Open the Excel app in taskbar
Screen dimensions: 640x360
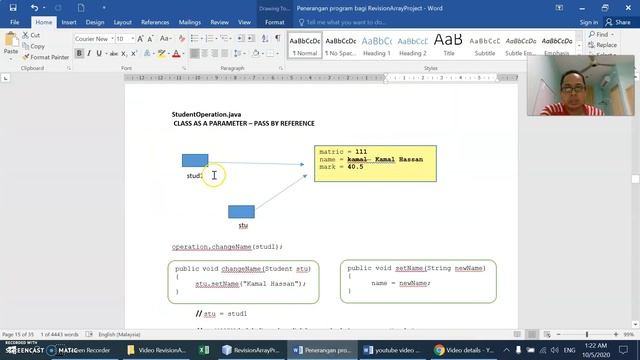click(x=204, y=350)
